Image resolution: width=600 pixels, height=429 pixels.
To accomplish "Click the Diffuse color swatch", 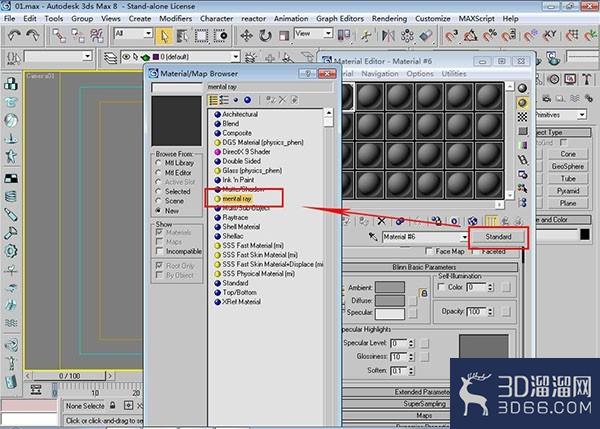I will 390,300.
